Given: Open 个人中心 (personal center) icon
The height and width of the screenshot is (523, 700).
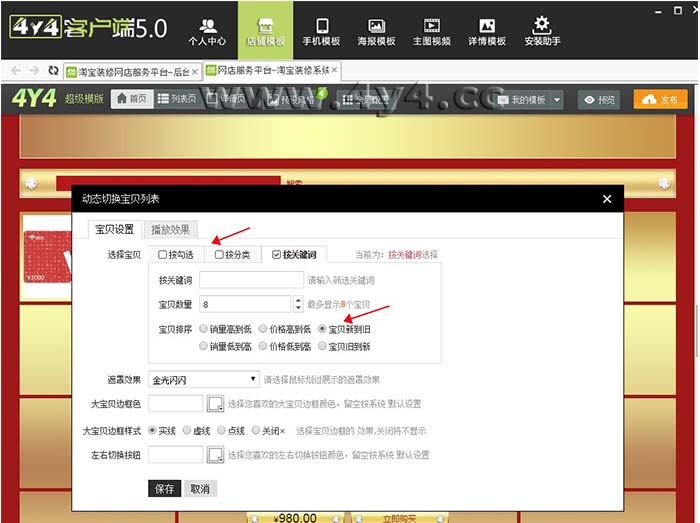Looking at the screenshot, I should [x=207, y=30].
